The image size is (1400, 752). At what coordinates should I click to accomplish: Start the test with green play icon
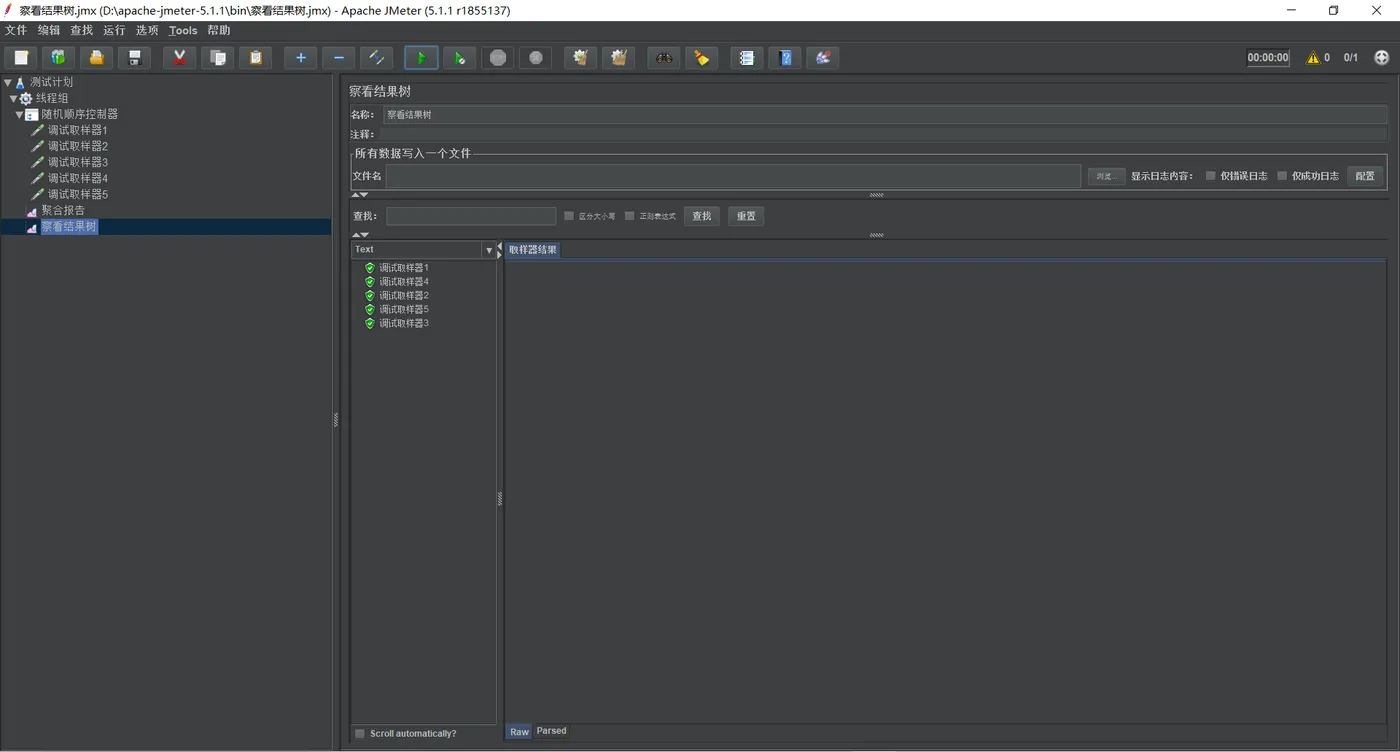point(421,58)
